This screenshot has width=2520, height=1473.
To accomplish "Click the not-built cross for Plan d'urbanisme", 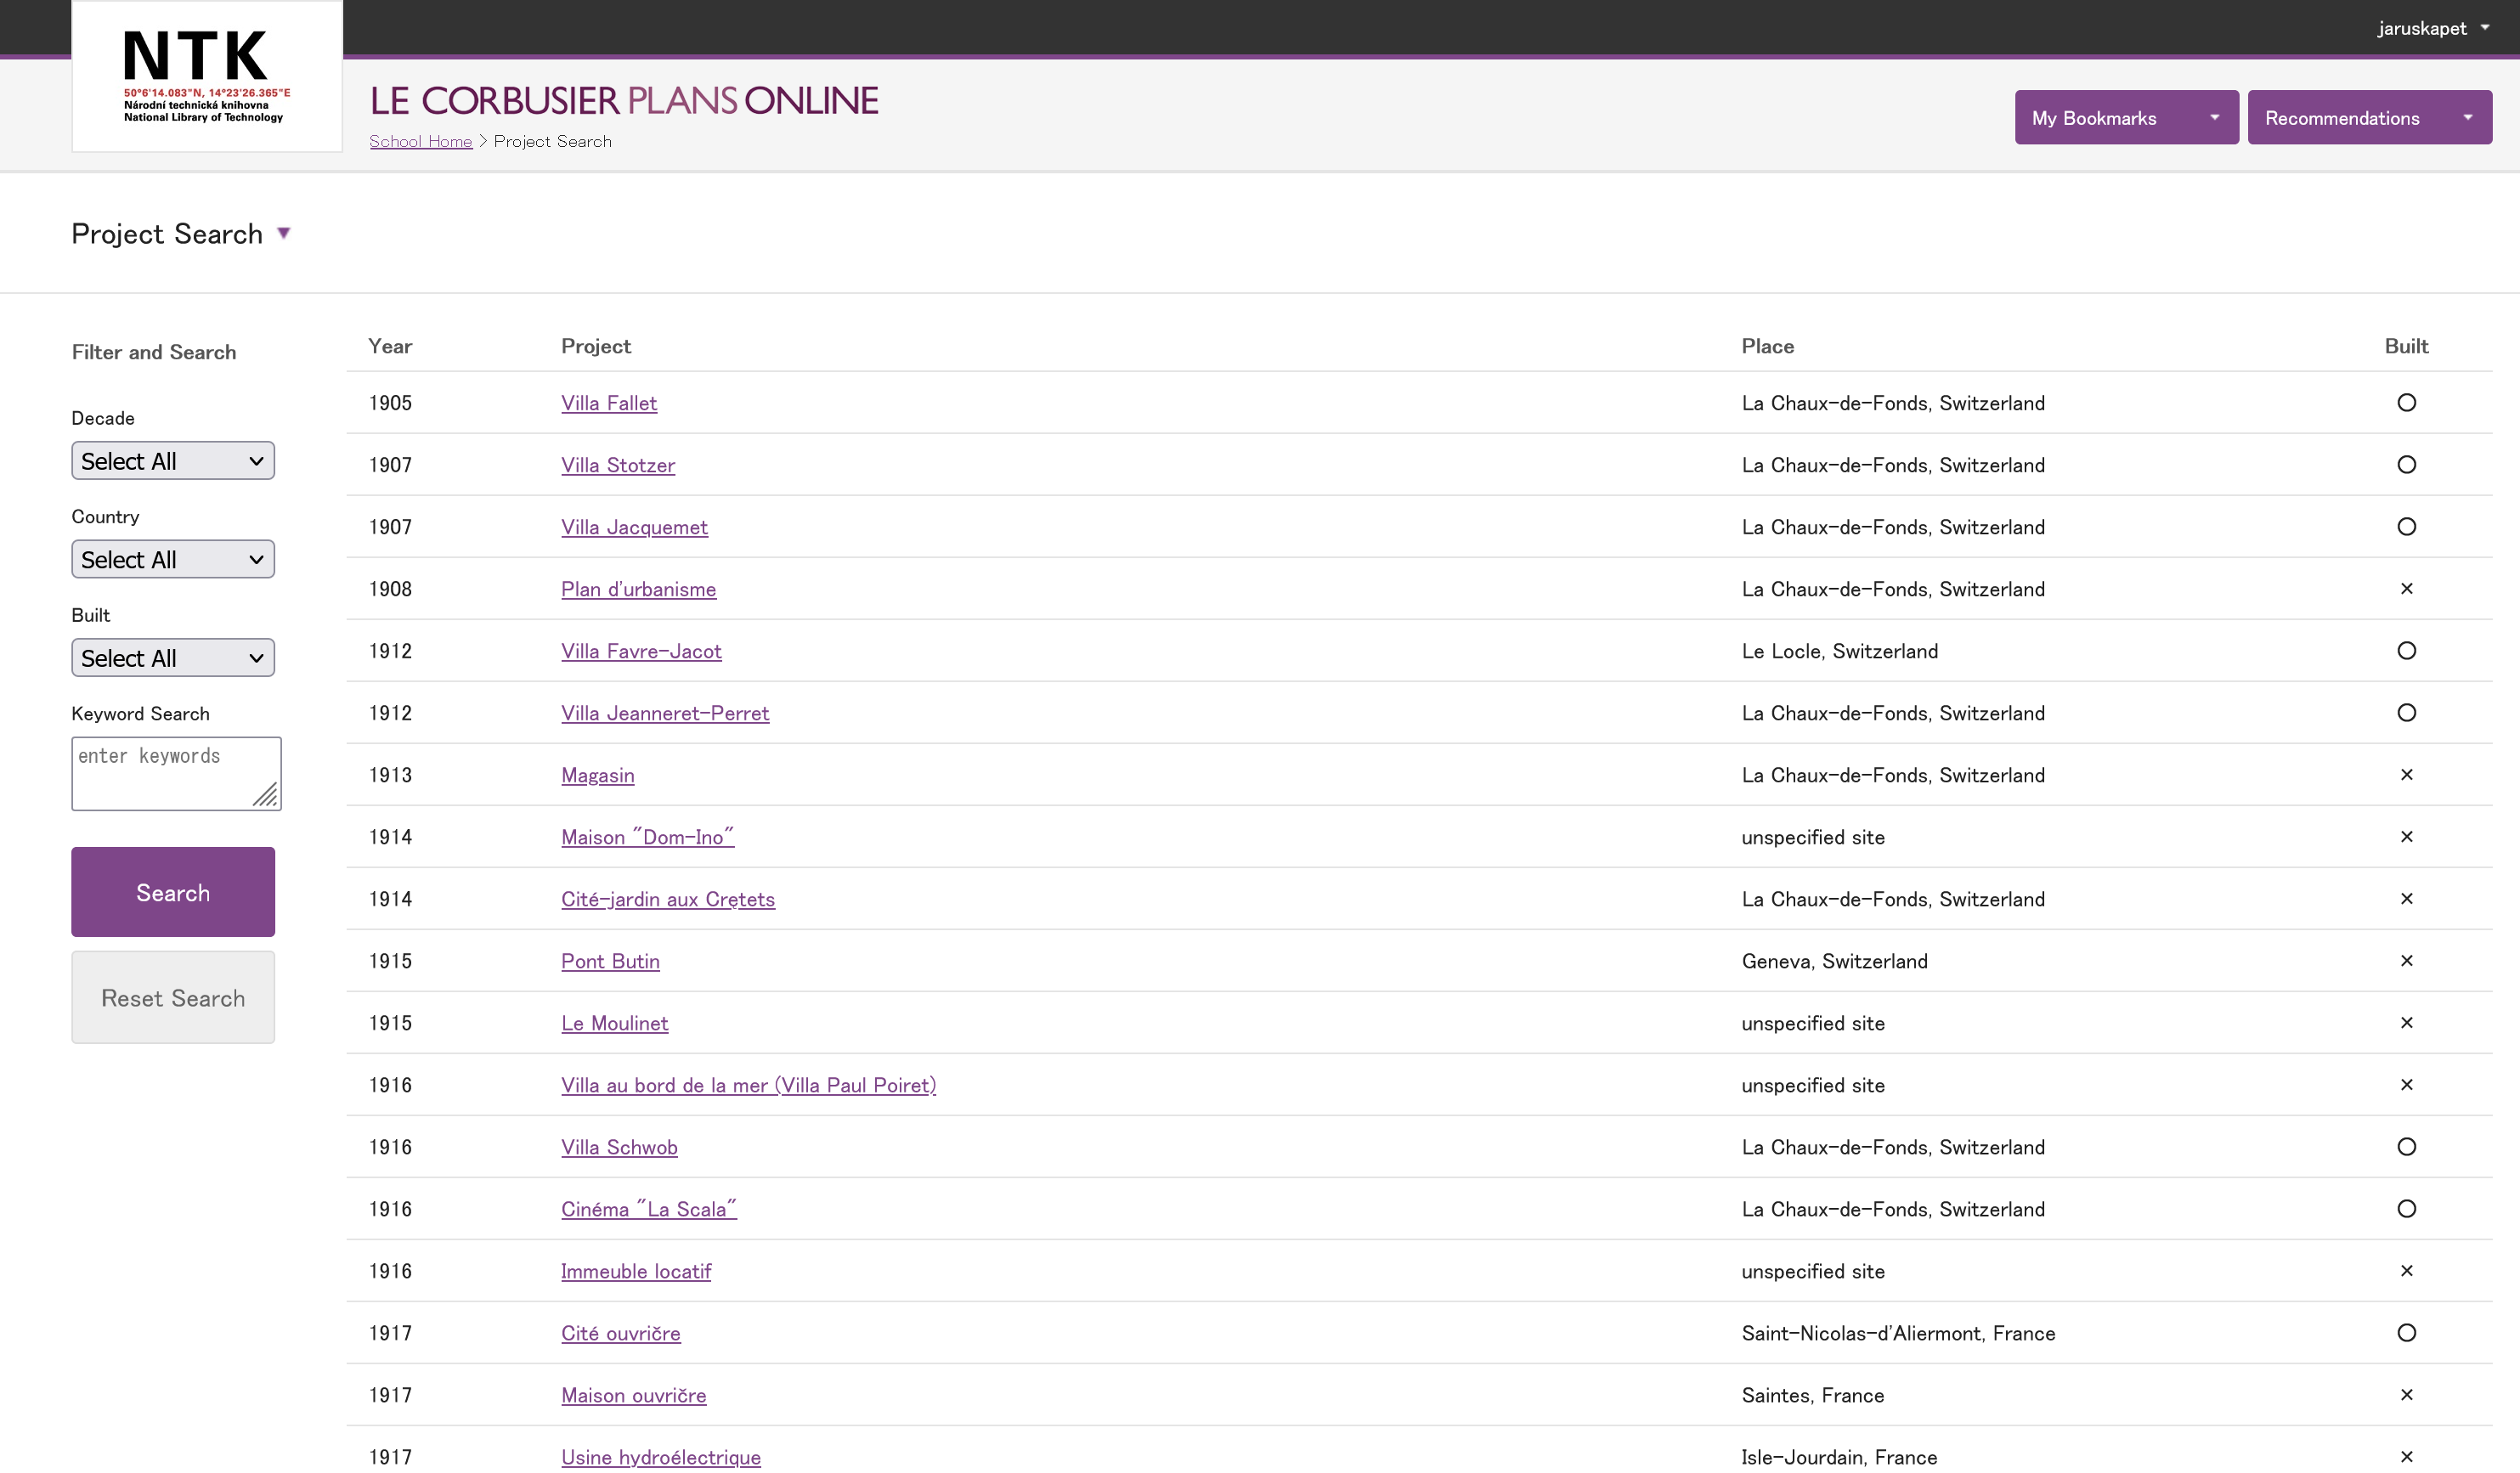I will (2406, 589).
